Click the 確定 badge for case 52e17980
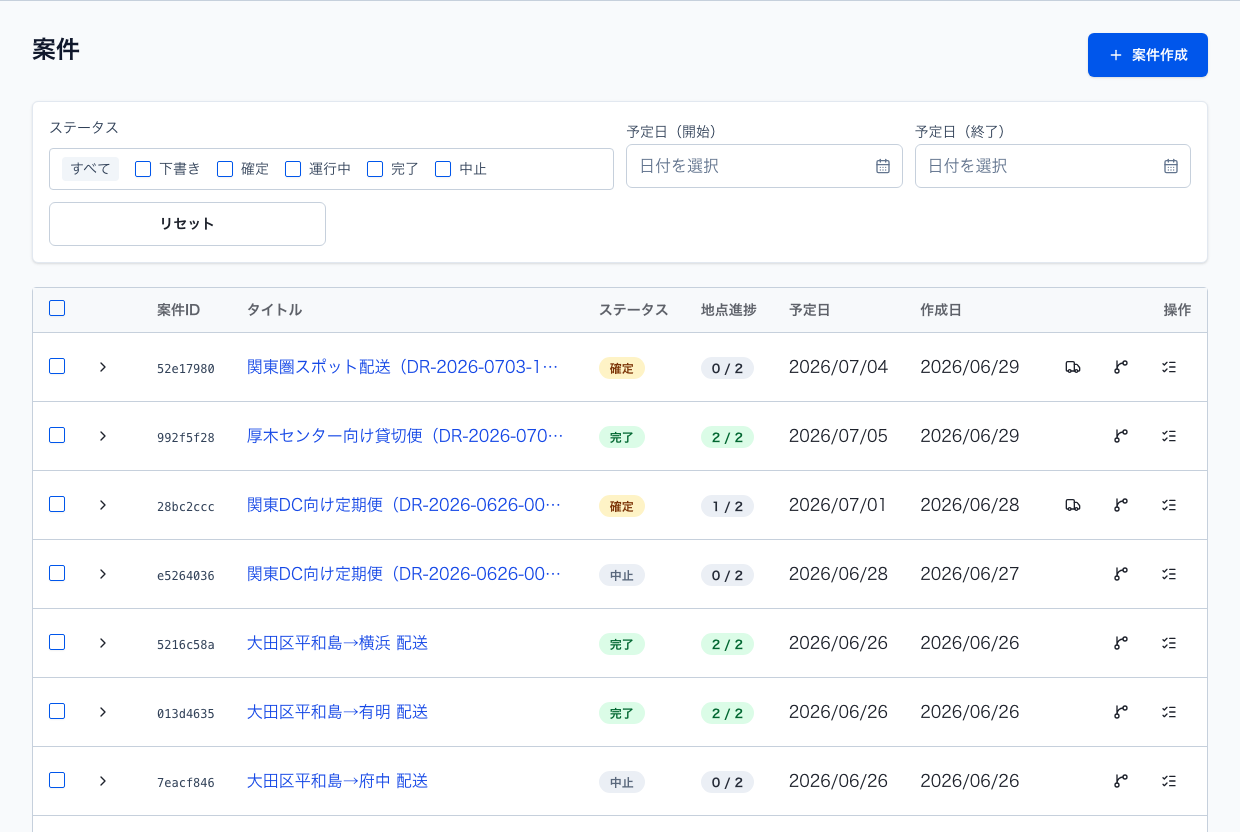This screenshot has width=1240, height=832. [622, 368]
